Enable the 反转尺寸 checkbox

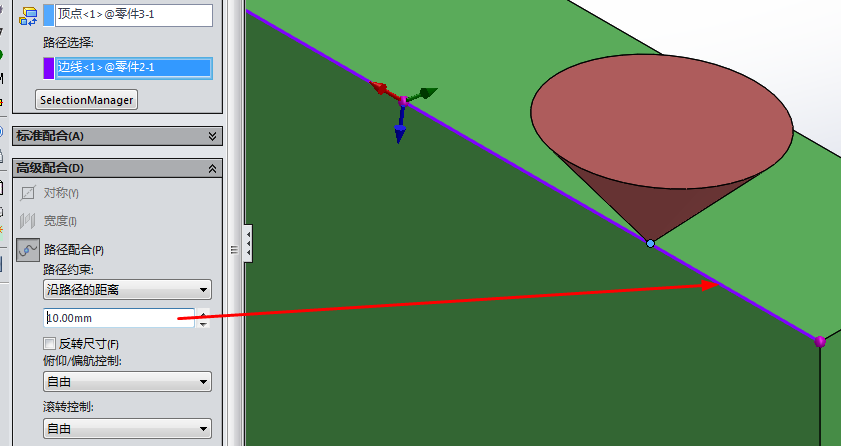tap(50, 343)
